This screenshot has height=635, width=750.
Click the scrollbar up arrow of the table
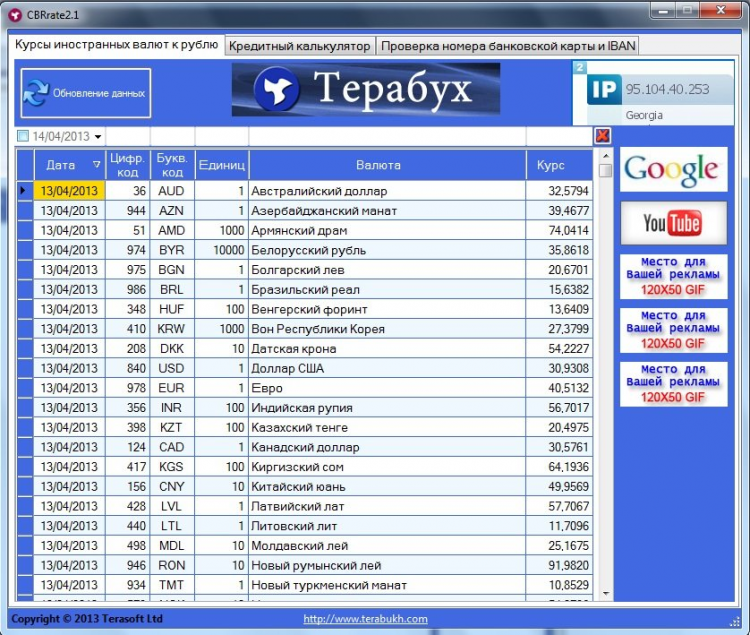tap(606, 156)
